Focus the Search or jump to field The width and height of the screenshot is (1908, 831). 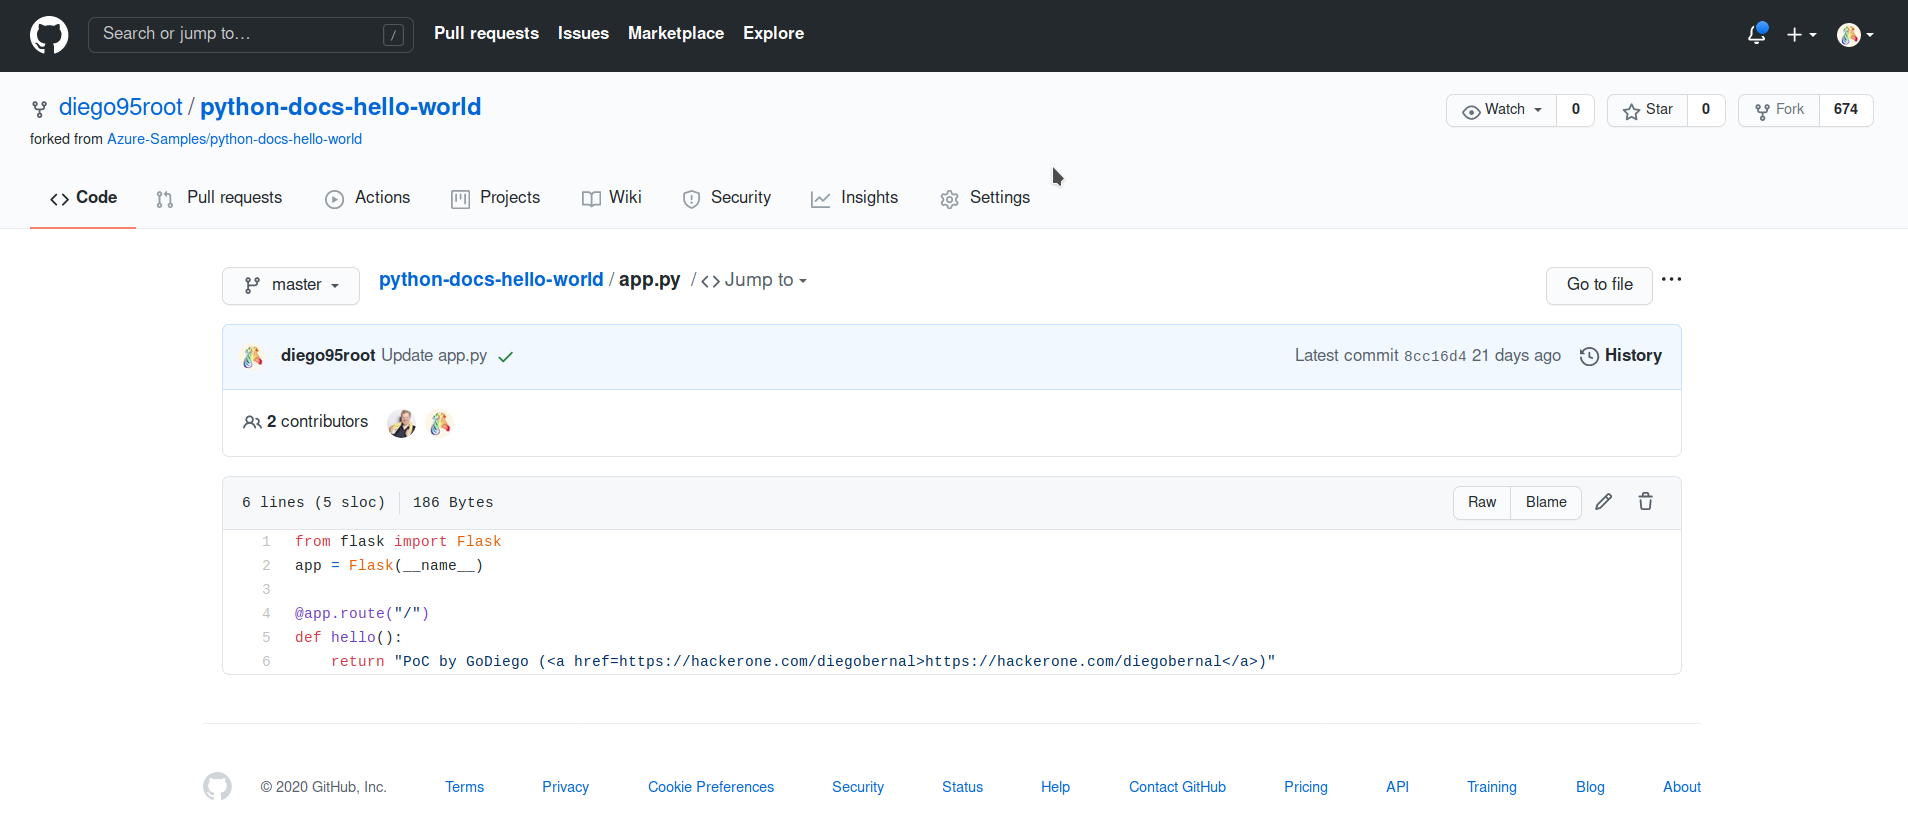click(x=251, y=35)
